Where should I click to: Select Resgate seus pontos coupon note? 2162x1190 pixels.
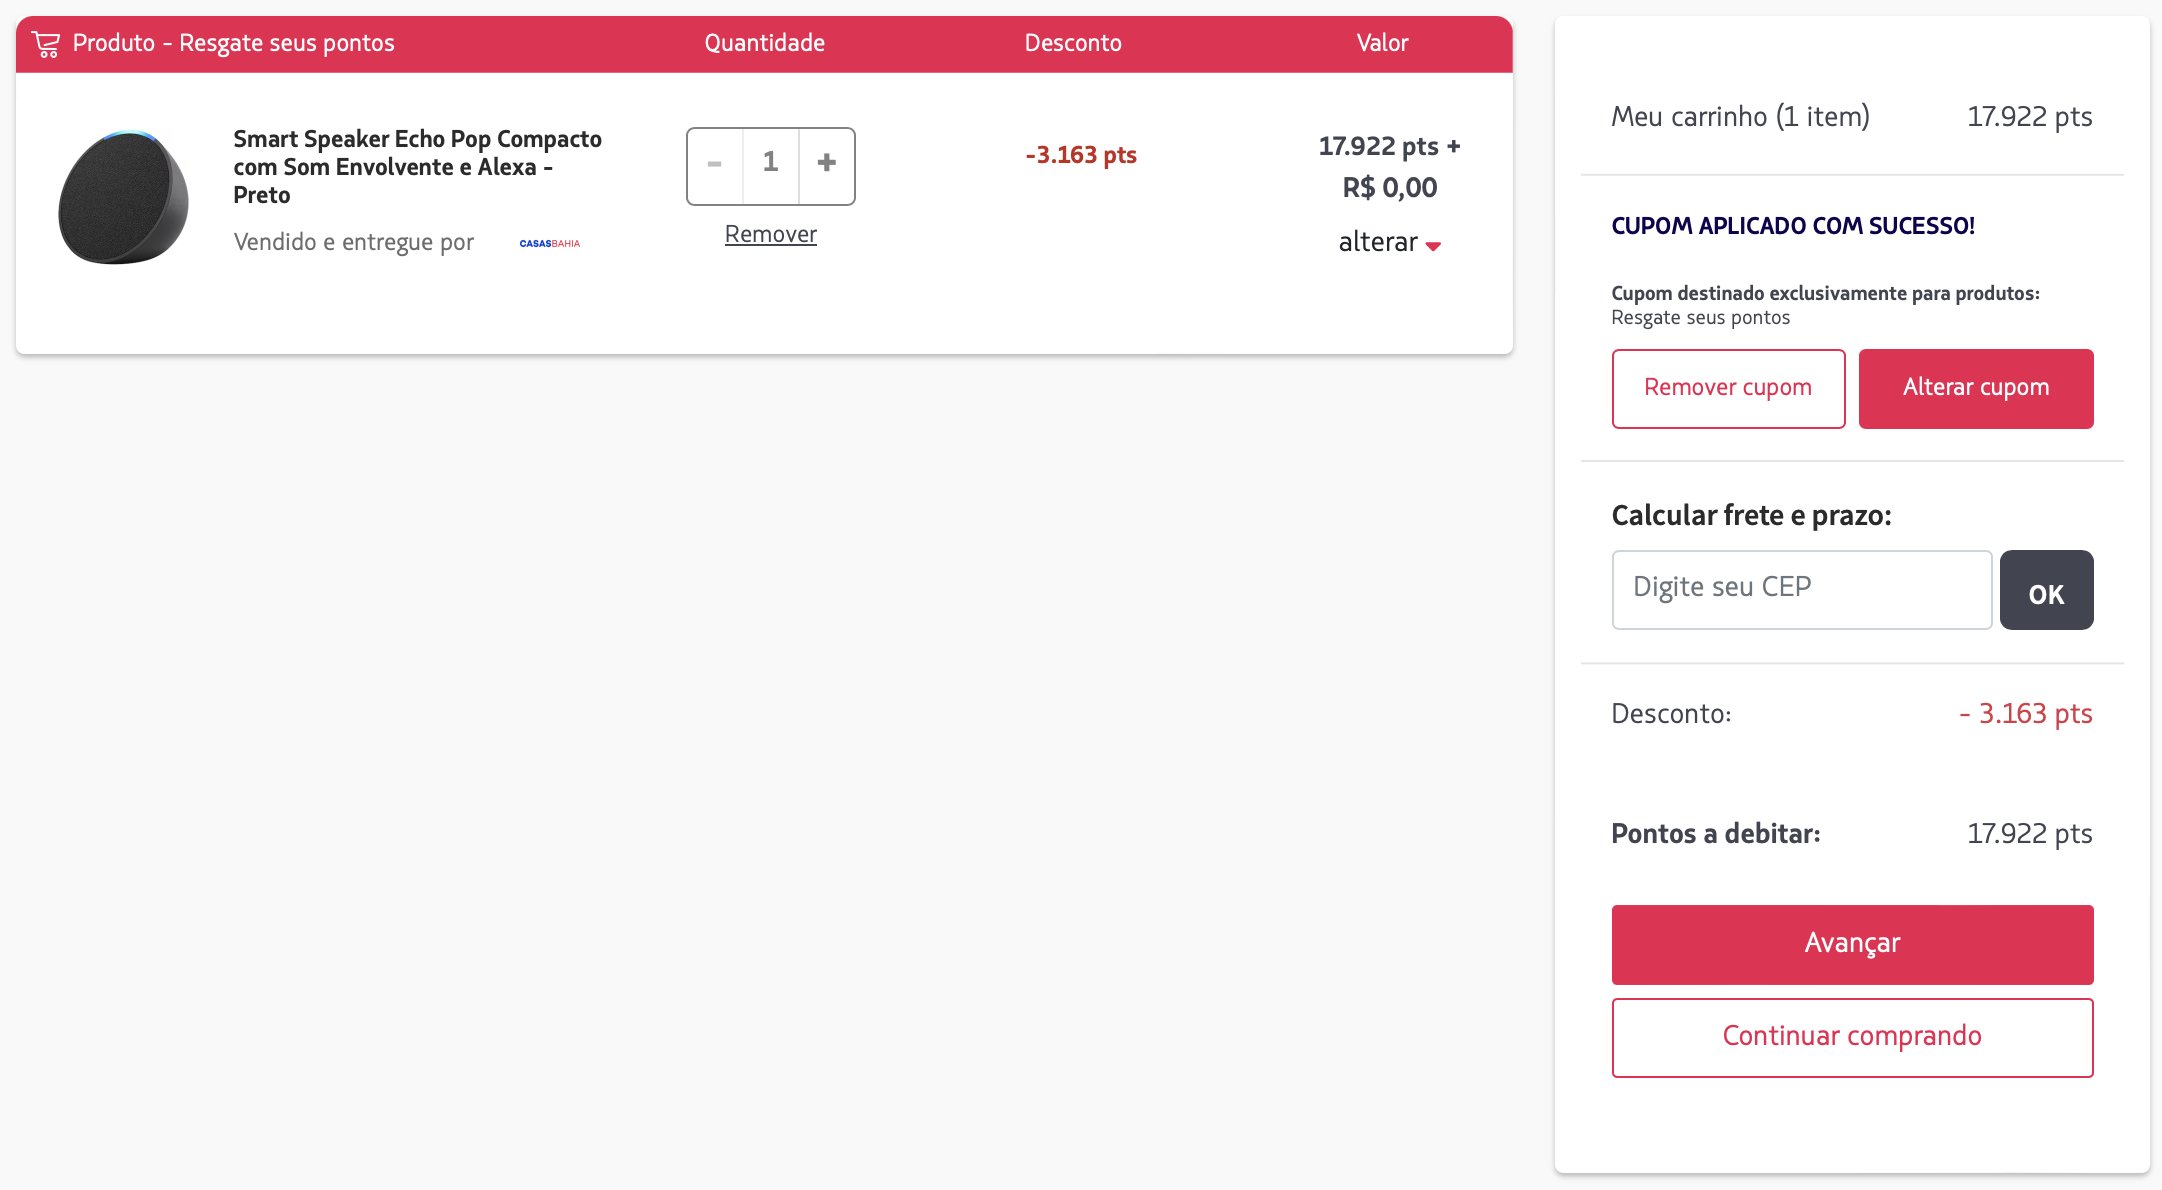(1700, 318)
